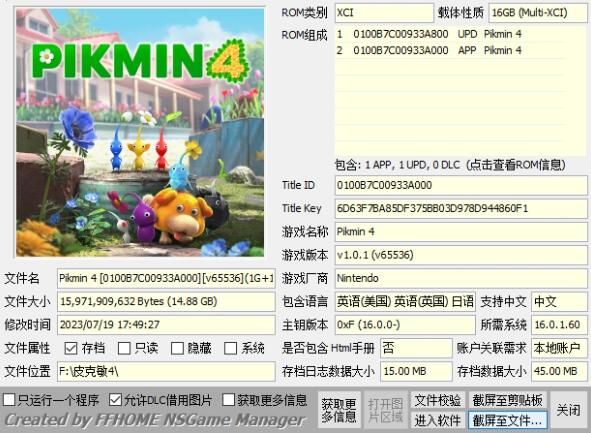Click the 文件校验 button
The width and height of the screenshot is (591, 433).
tap(438, 400)
